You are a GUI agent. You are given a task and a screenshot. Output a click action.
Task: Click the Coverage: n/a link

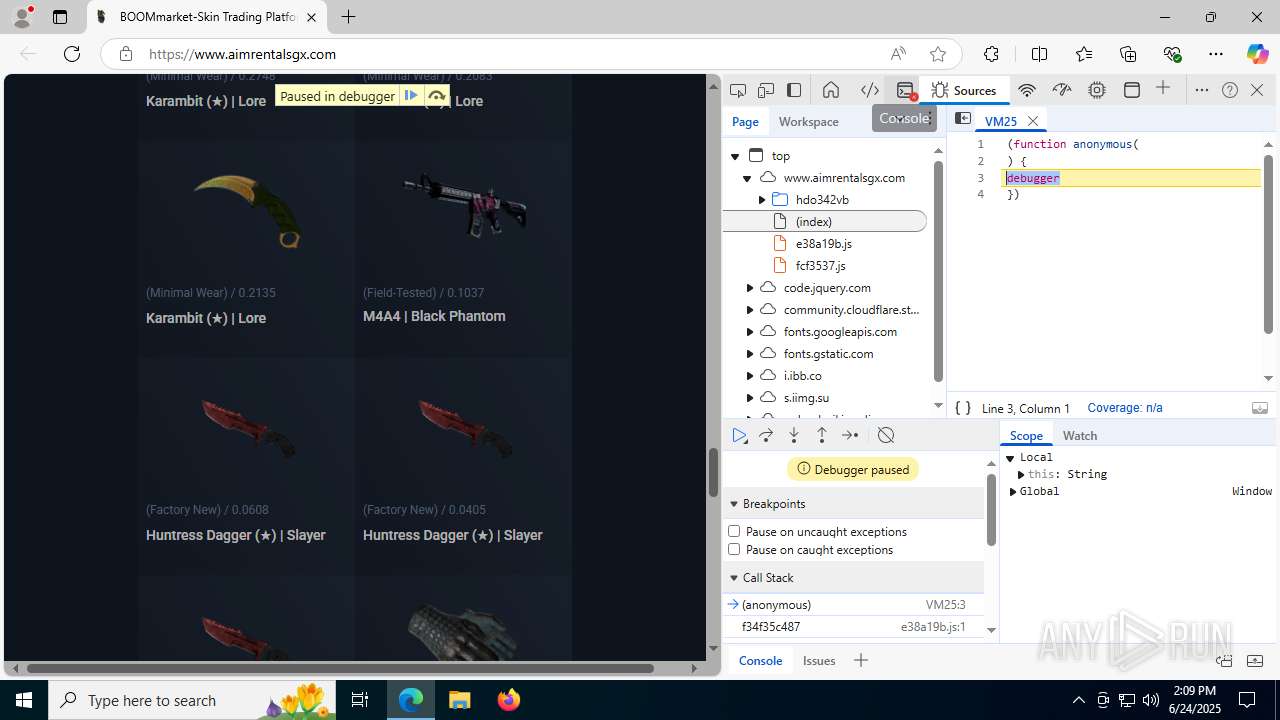[1125, 408]
